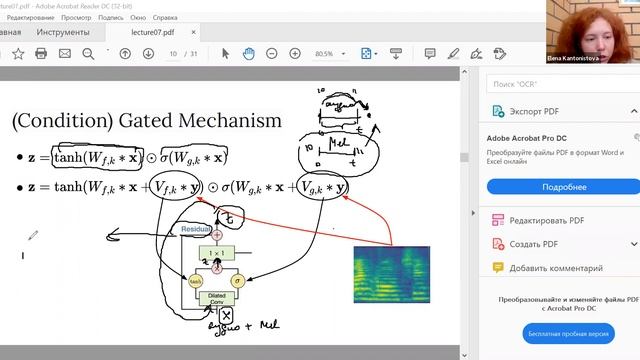Print the document with the printer icon
Viewport: 640px width, 360px height.
[41, 53]
